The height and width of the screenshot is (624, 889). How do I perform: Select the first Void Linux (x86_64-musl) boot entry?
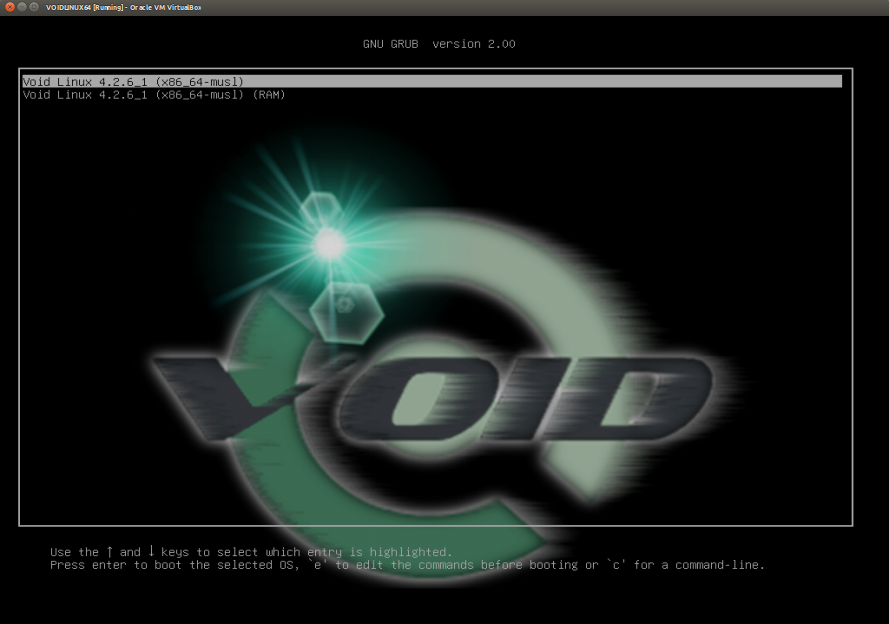coord(133,81)
